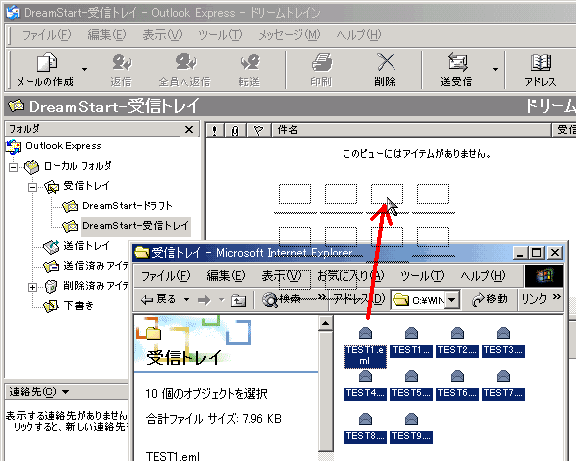Viewport: 576px width, 461px height.
Task: Click the 移動 Go button
Action: [489, 300]
